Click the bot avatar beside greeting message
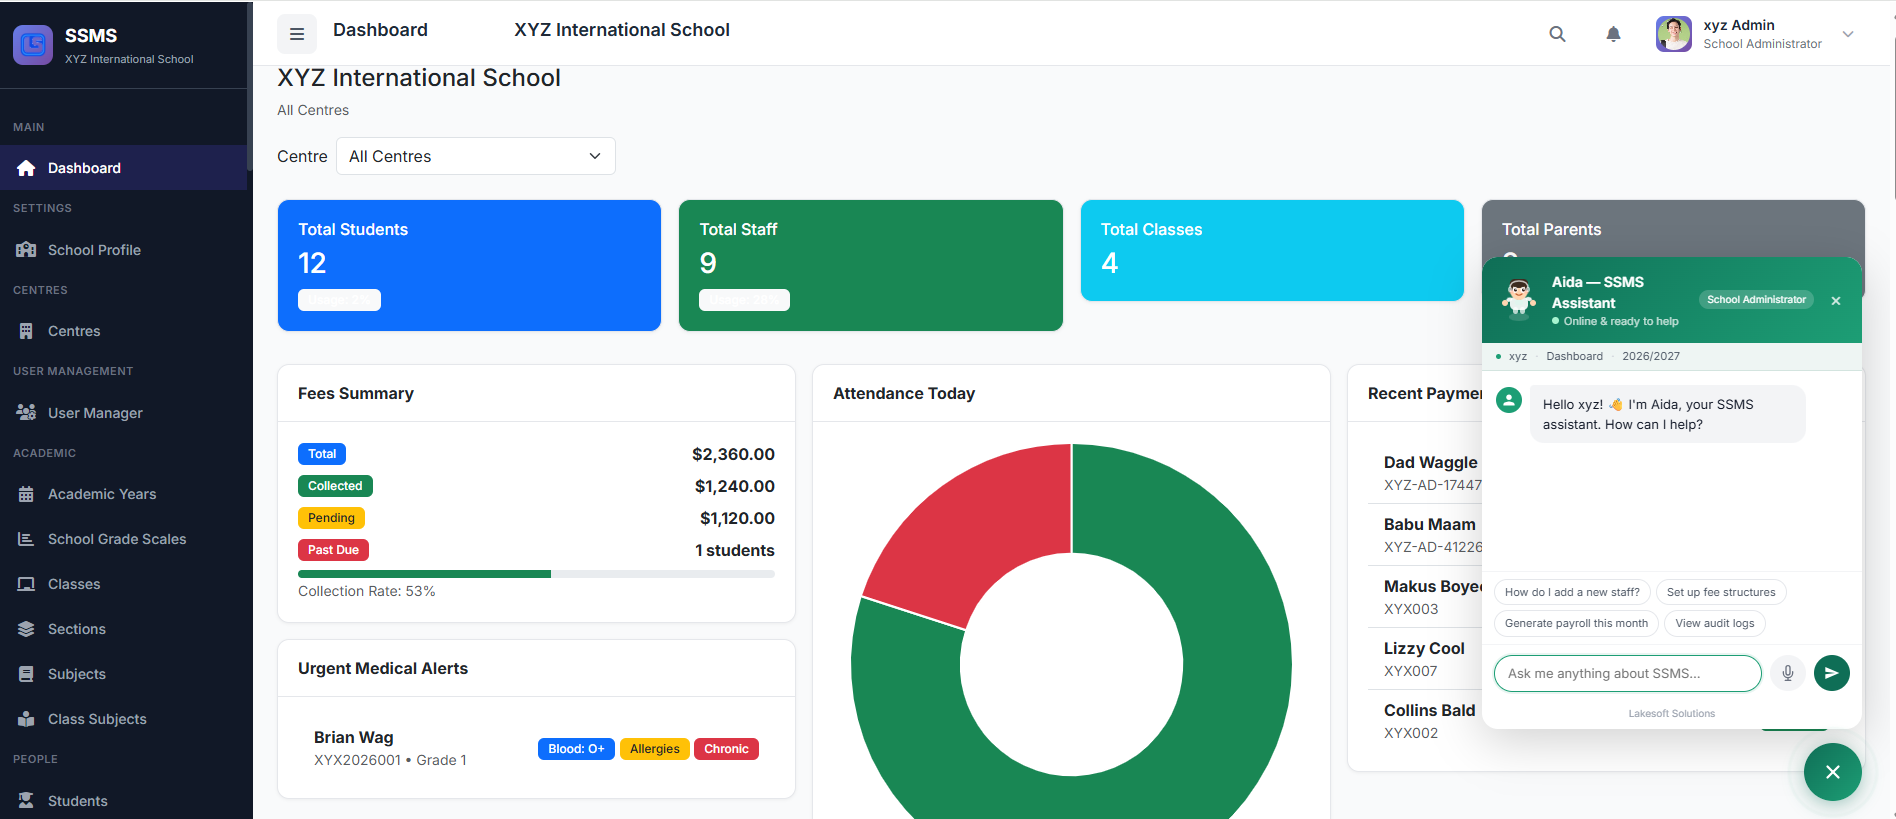This screenshot has width=1896, height=819. pos(1509,401)
